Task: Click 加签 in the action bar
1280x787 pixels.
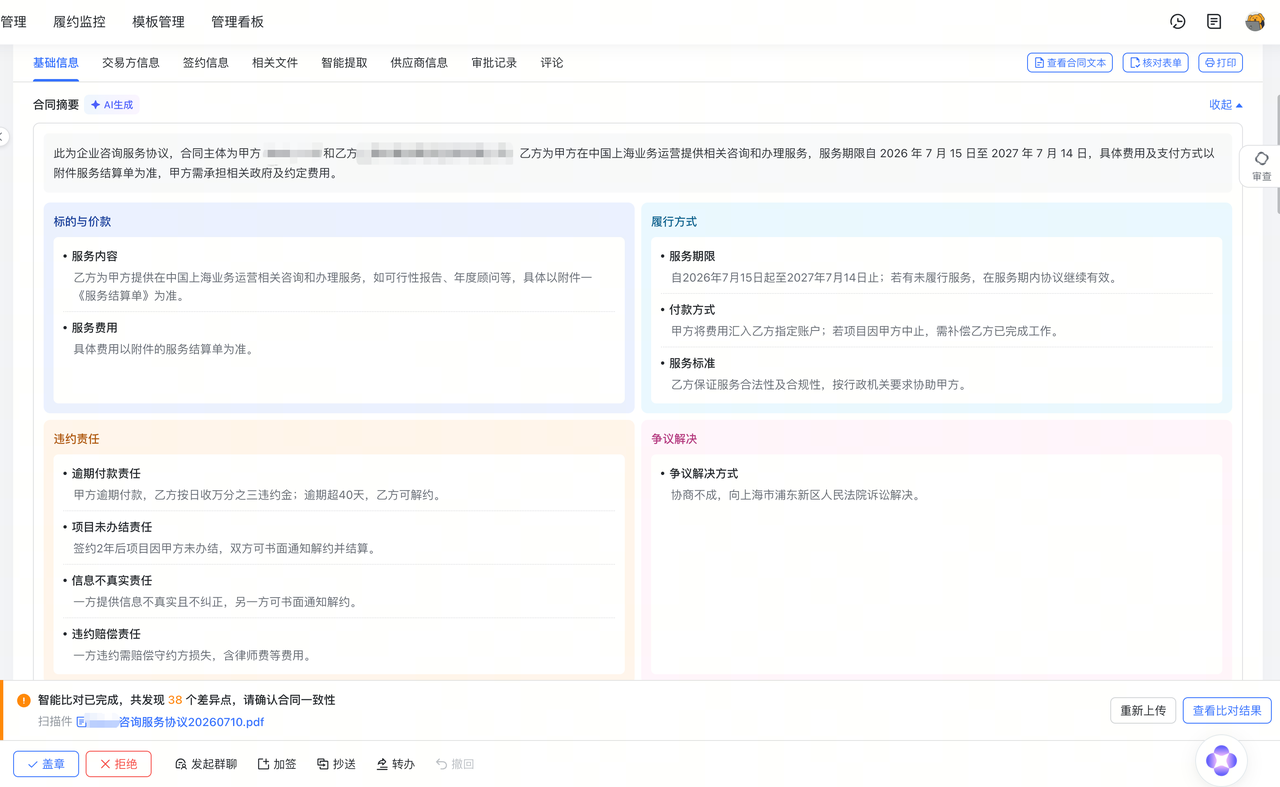Action: click(277, 764)
